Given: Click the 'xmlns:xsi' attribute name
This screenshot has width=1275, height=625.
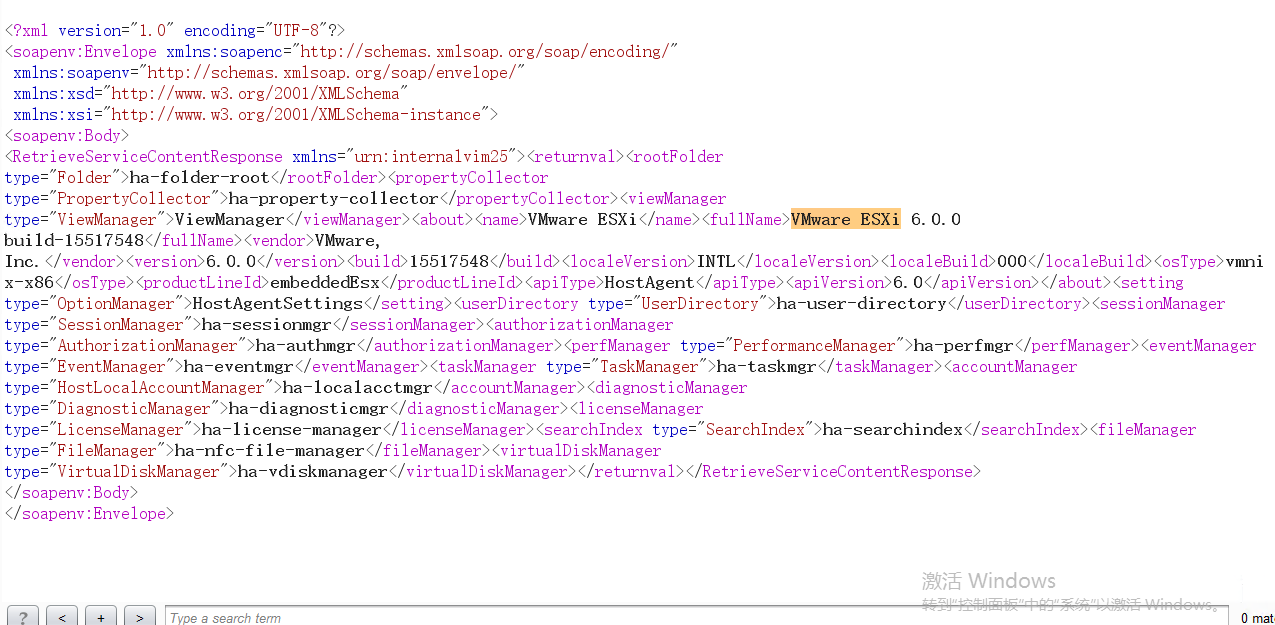Looking at the screenshot, I should click(53, 114).
